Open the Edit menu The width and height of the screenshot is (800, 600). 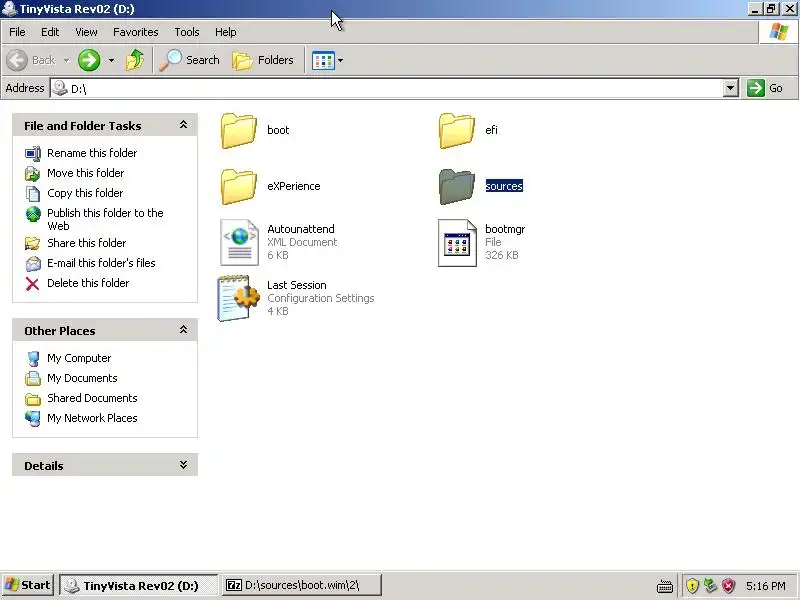(50, 32)
